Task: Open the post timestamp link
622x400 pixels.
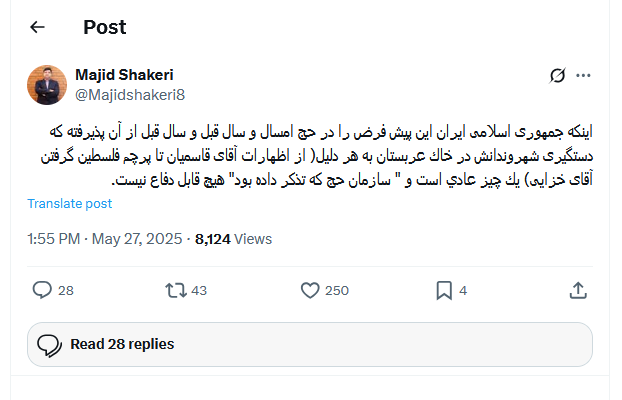Action: pyautogui.click(x=106, y=239)
